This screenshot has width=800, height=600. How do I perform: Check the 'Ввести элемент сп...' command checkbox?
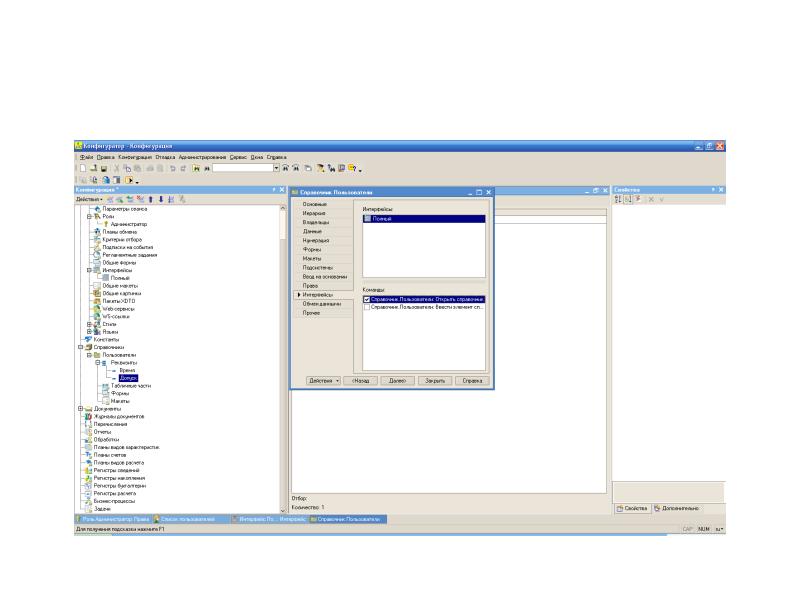366,307
